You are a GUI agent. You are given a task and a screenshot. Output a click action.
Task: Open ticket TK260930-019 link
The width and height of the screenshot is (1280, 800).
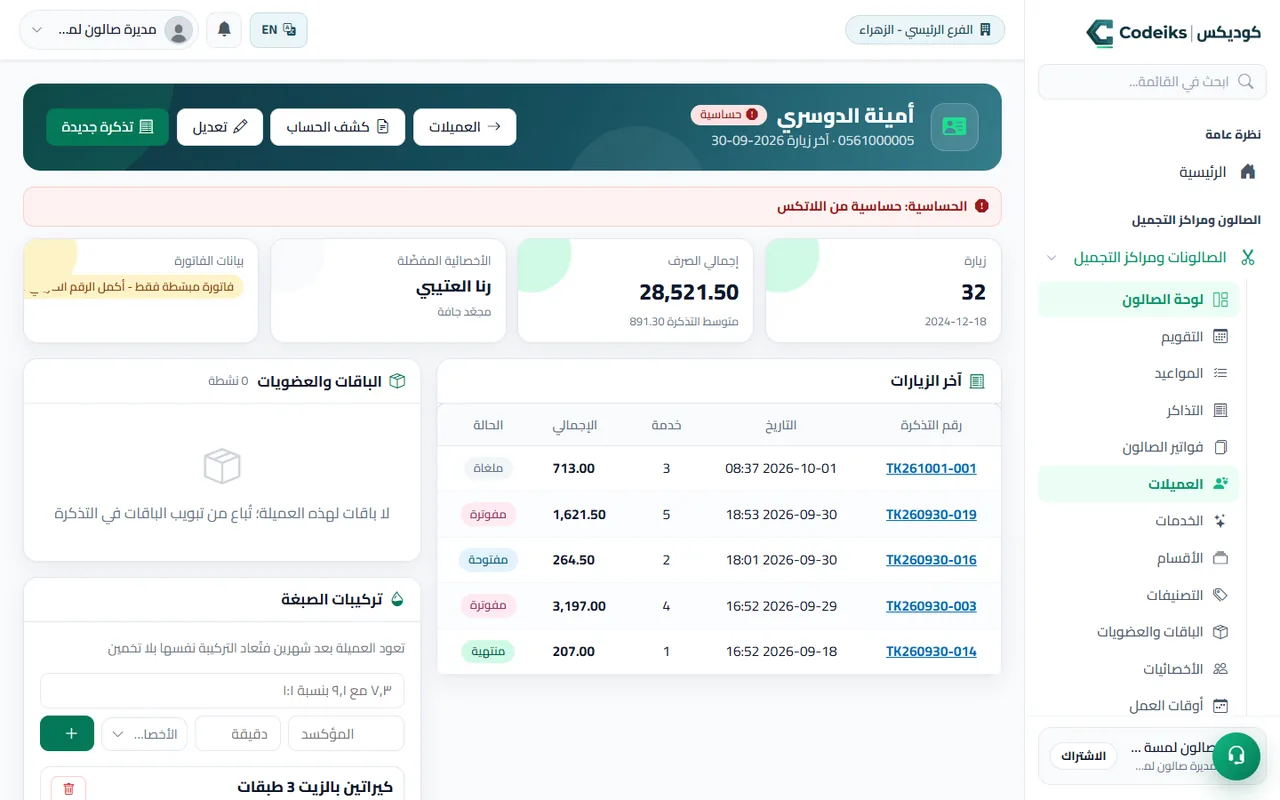pyautogui.click(x=931, y=514)
